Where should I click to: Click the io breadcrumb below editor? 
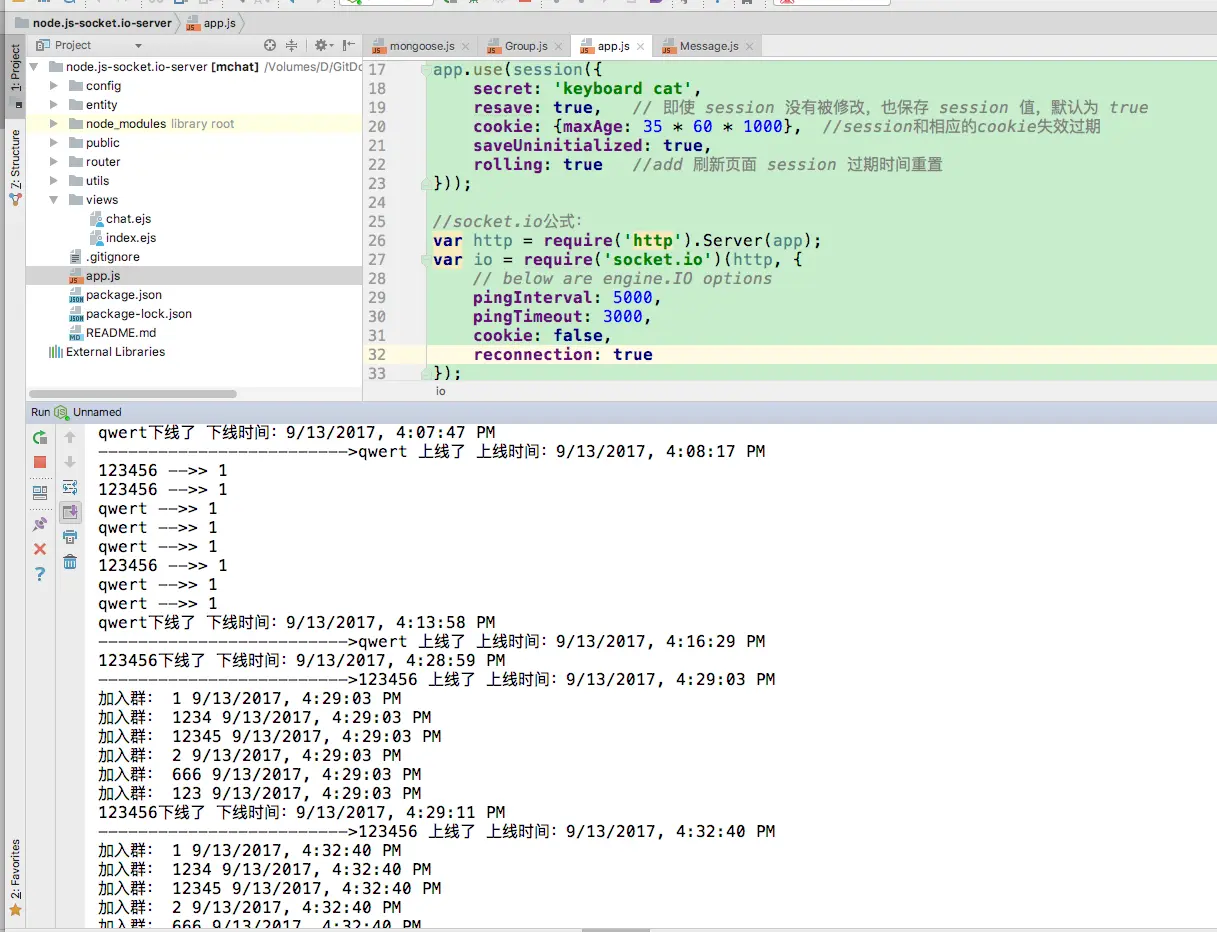441,391
